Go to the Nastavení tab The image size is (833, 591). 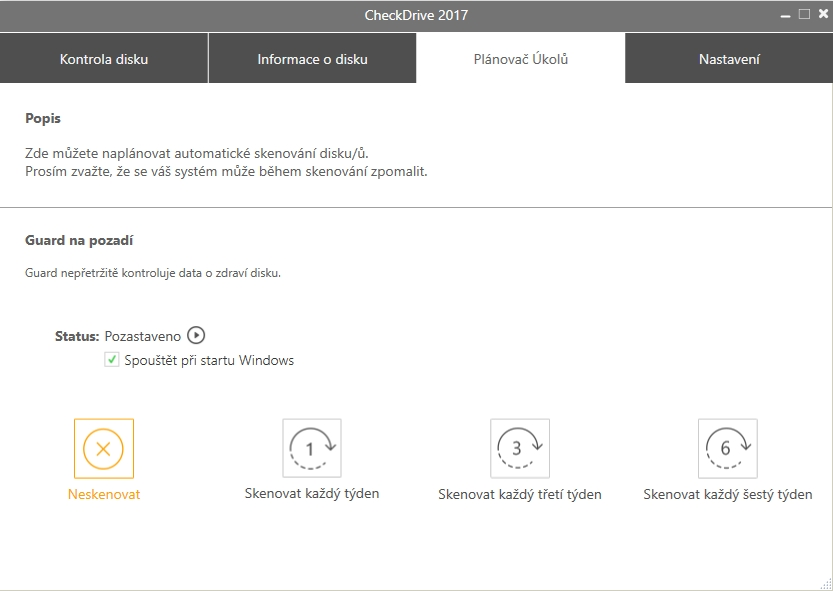[729, 58]
